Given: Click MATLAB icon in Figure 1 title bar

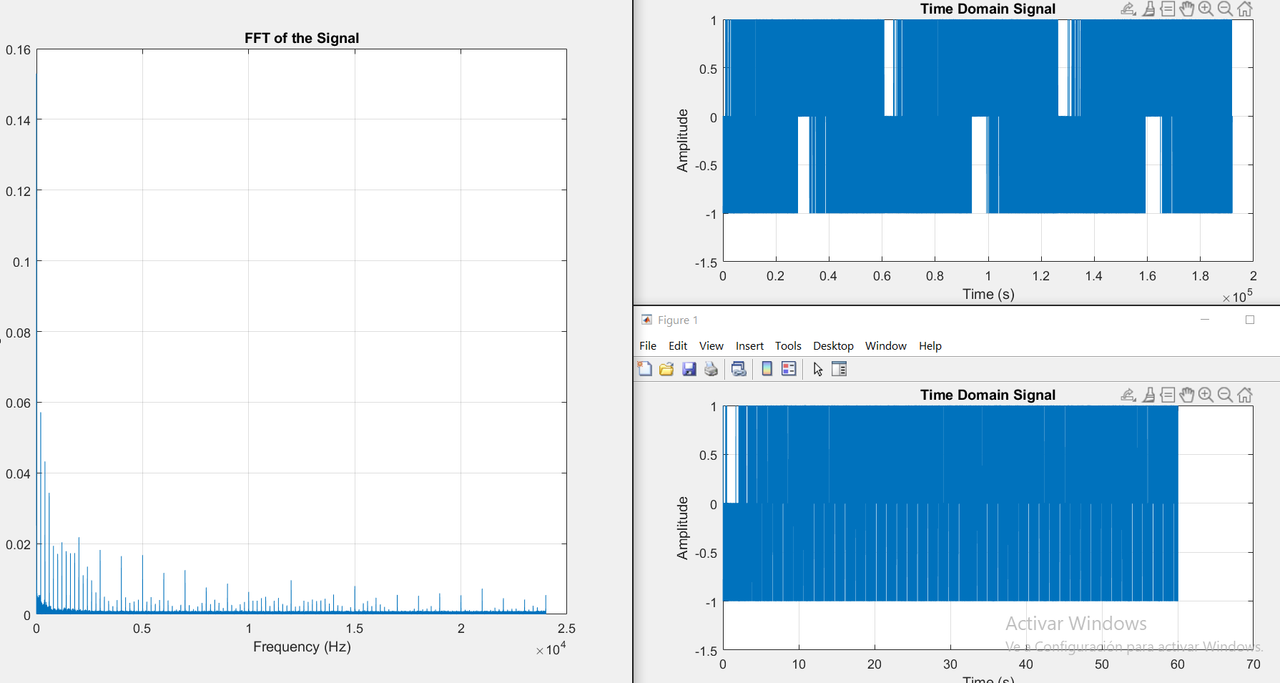Looking at the screenshot, I should click(x=646, y=320).
